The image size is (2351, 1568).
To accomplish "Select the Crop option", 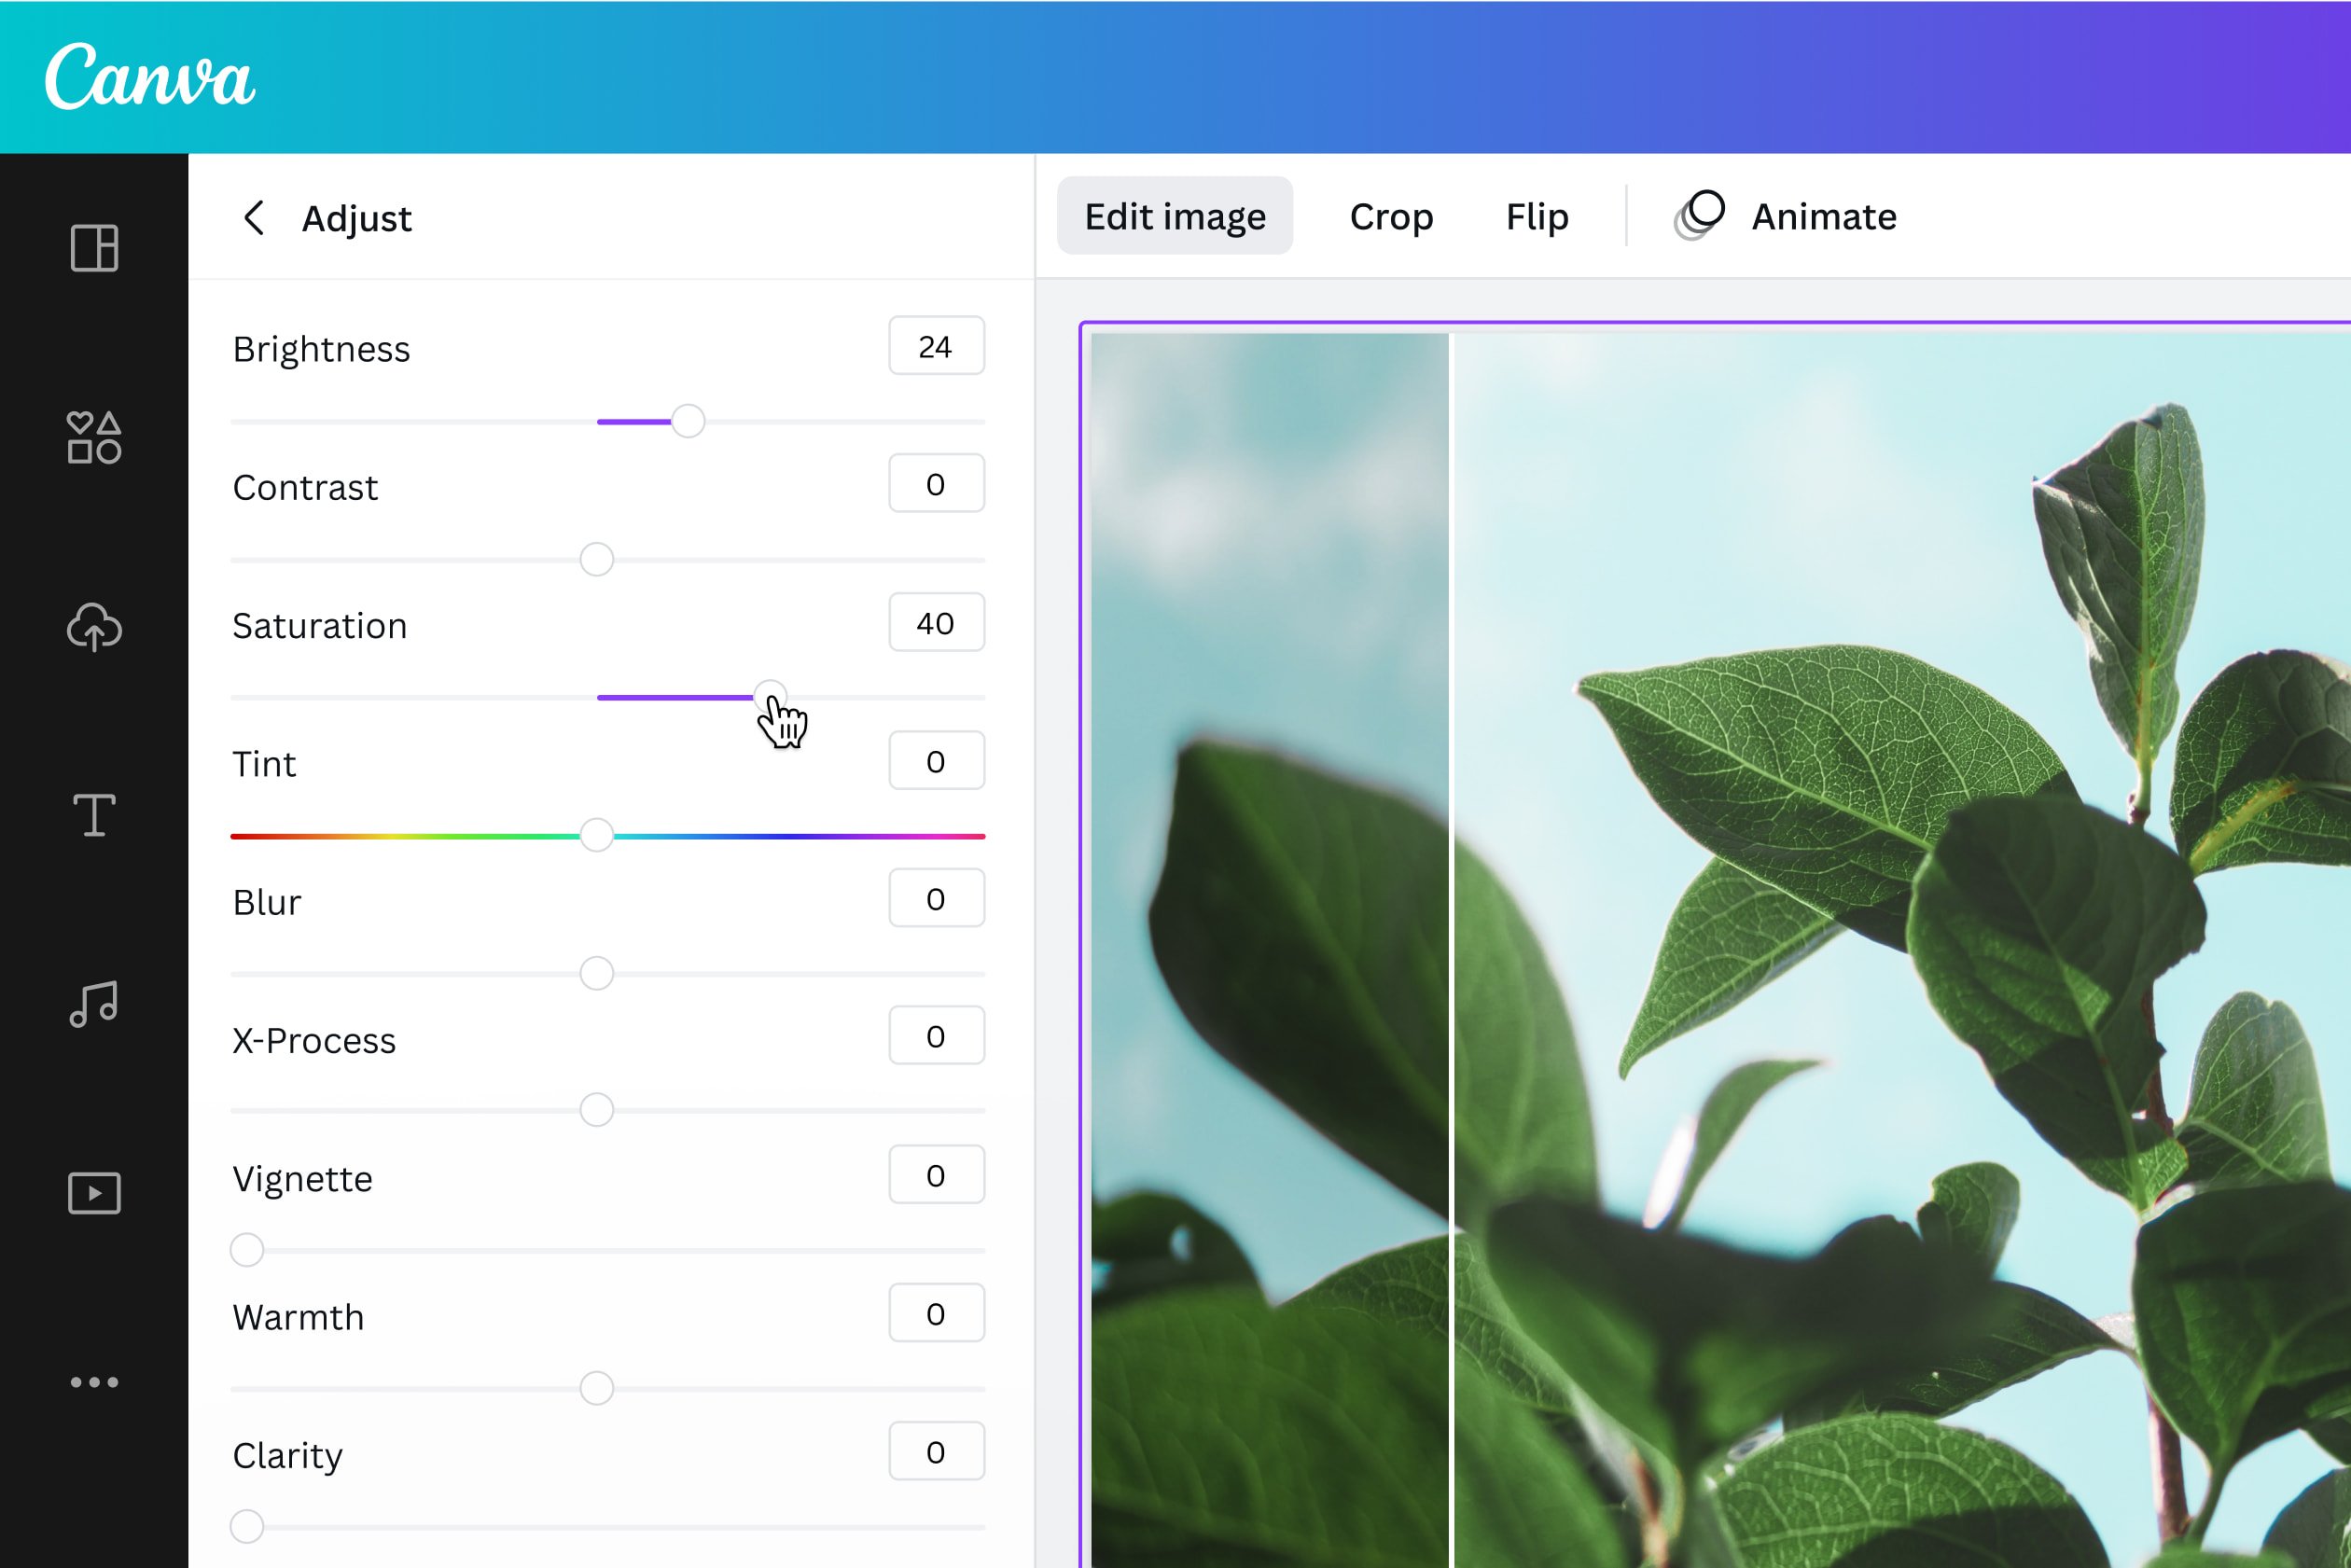I will 1391,216.
